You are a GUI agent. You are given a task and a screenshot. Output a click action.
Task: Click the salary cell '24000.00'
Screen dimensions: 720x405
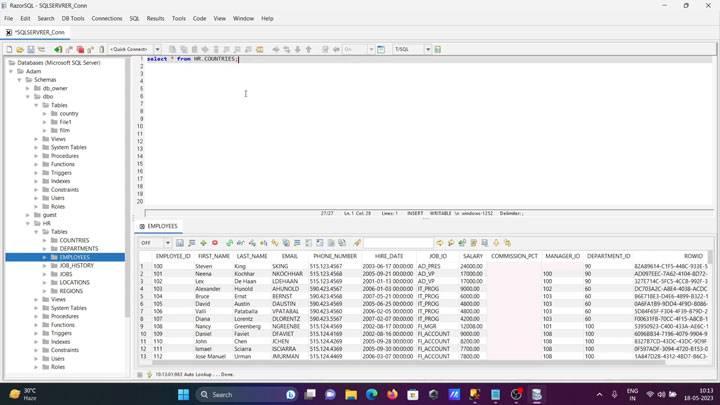click(472, 266)
